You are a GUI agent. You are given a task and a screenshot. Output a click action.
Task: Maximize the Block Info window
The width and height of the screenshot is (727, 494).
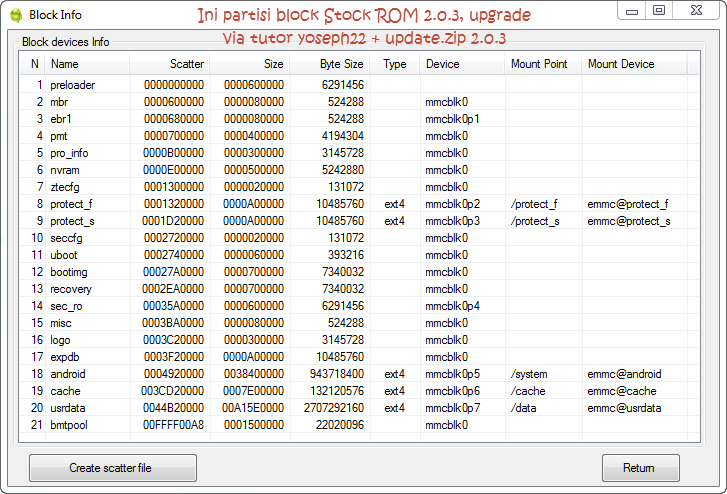click(x=658, y=11)
